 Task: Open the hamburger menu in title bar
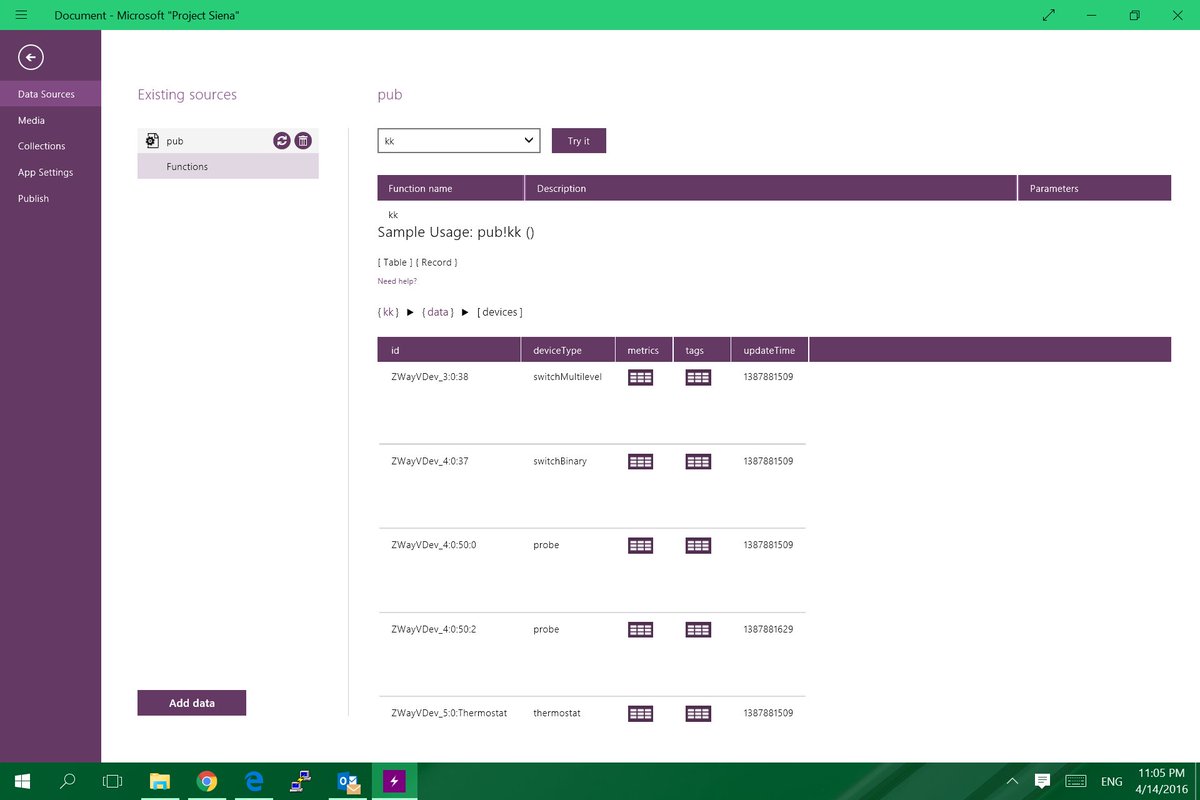click(x=21, y=15)
